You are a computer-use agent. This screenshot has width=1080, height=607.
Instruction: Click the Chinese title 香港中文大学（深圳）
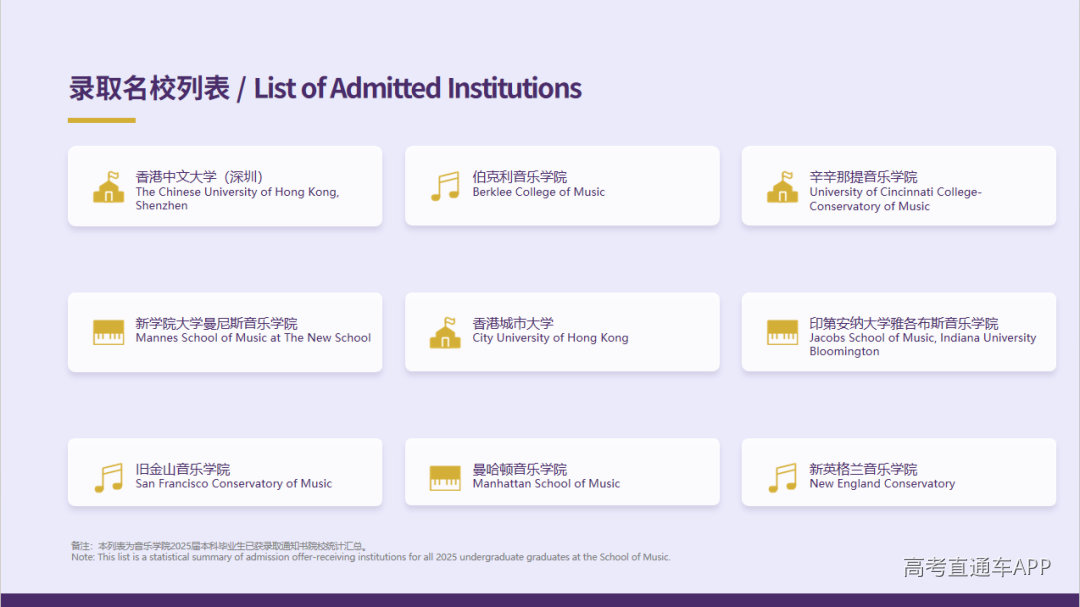click(x=199, y=177)
